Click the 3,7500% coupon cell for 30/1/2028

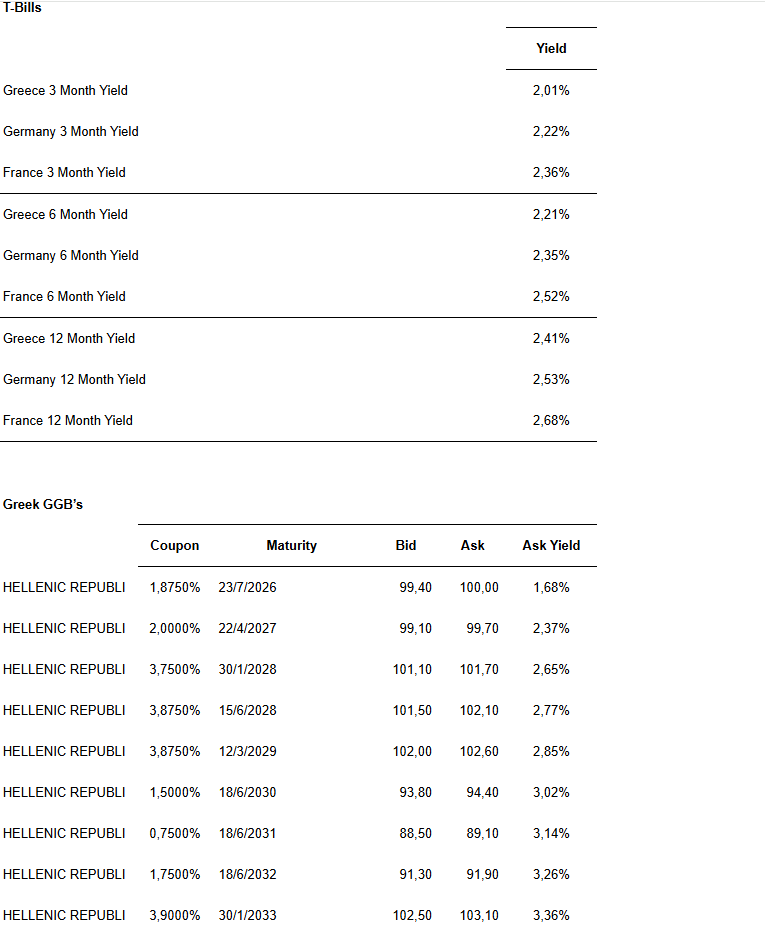175,670
